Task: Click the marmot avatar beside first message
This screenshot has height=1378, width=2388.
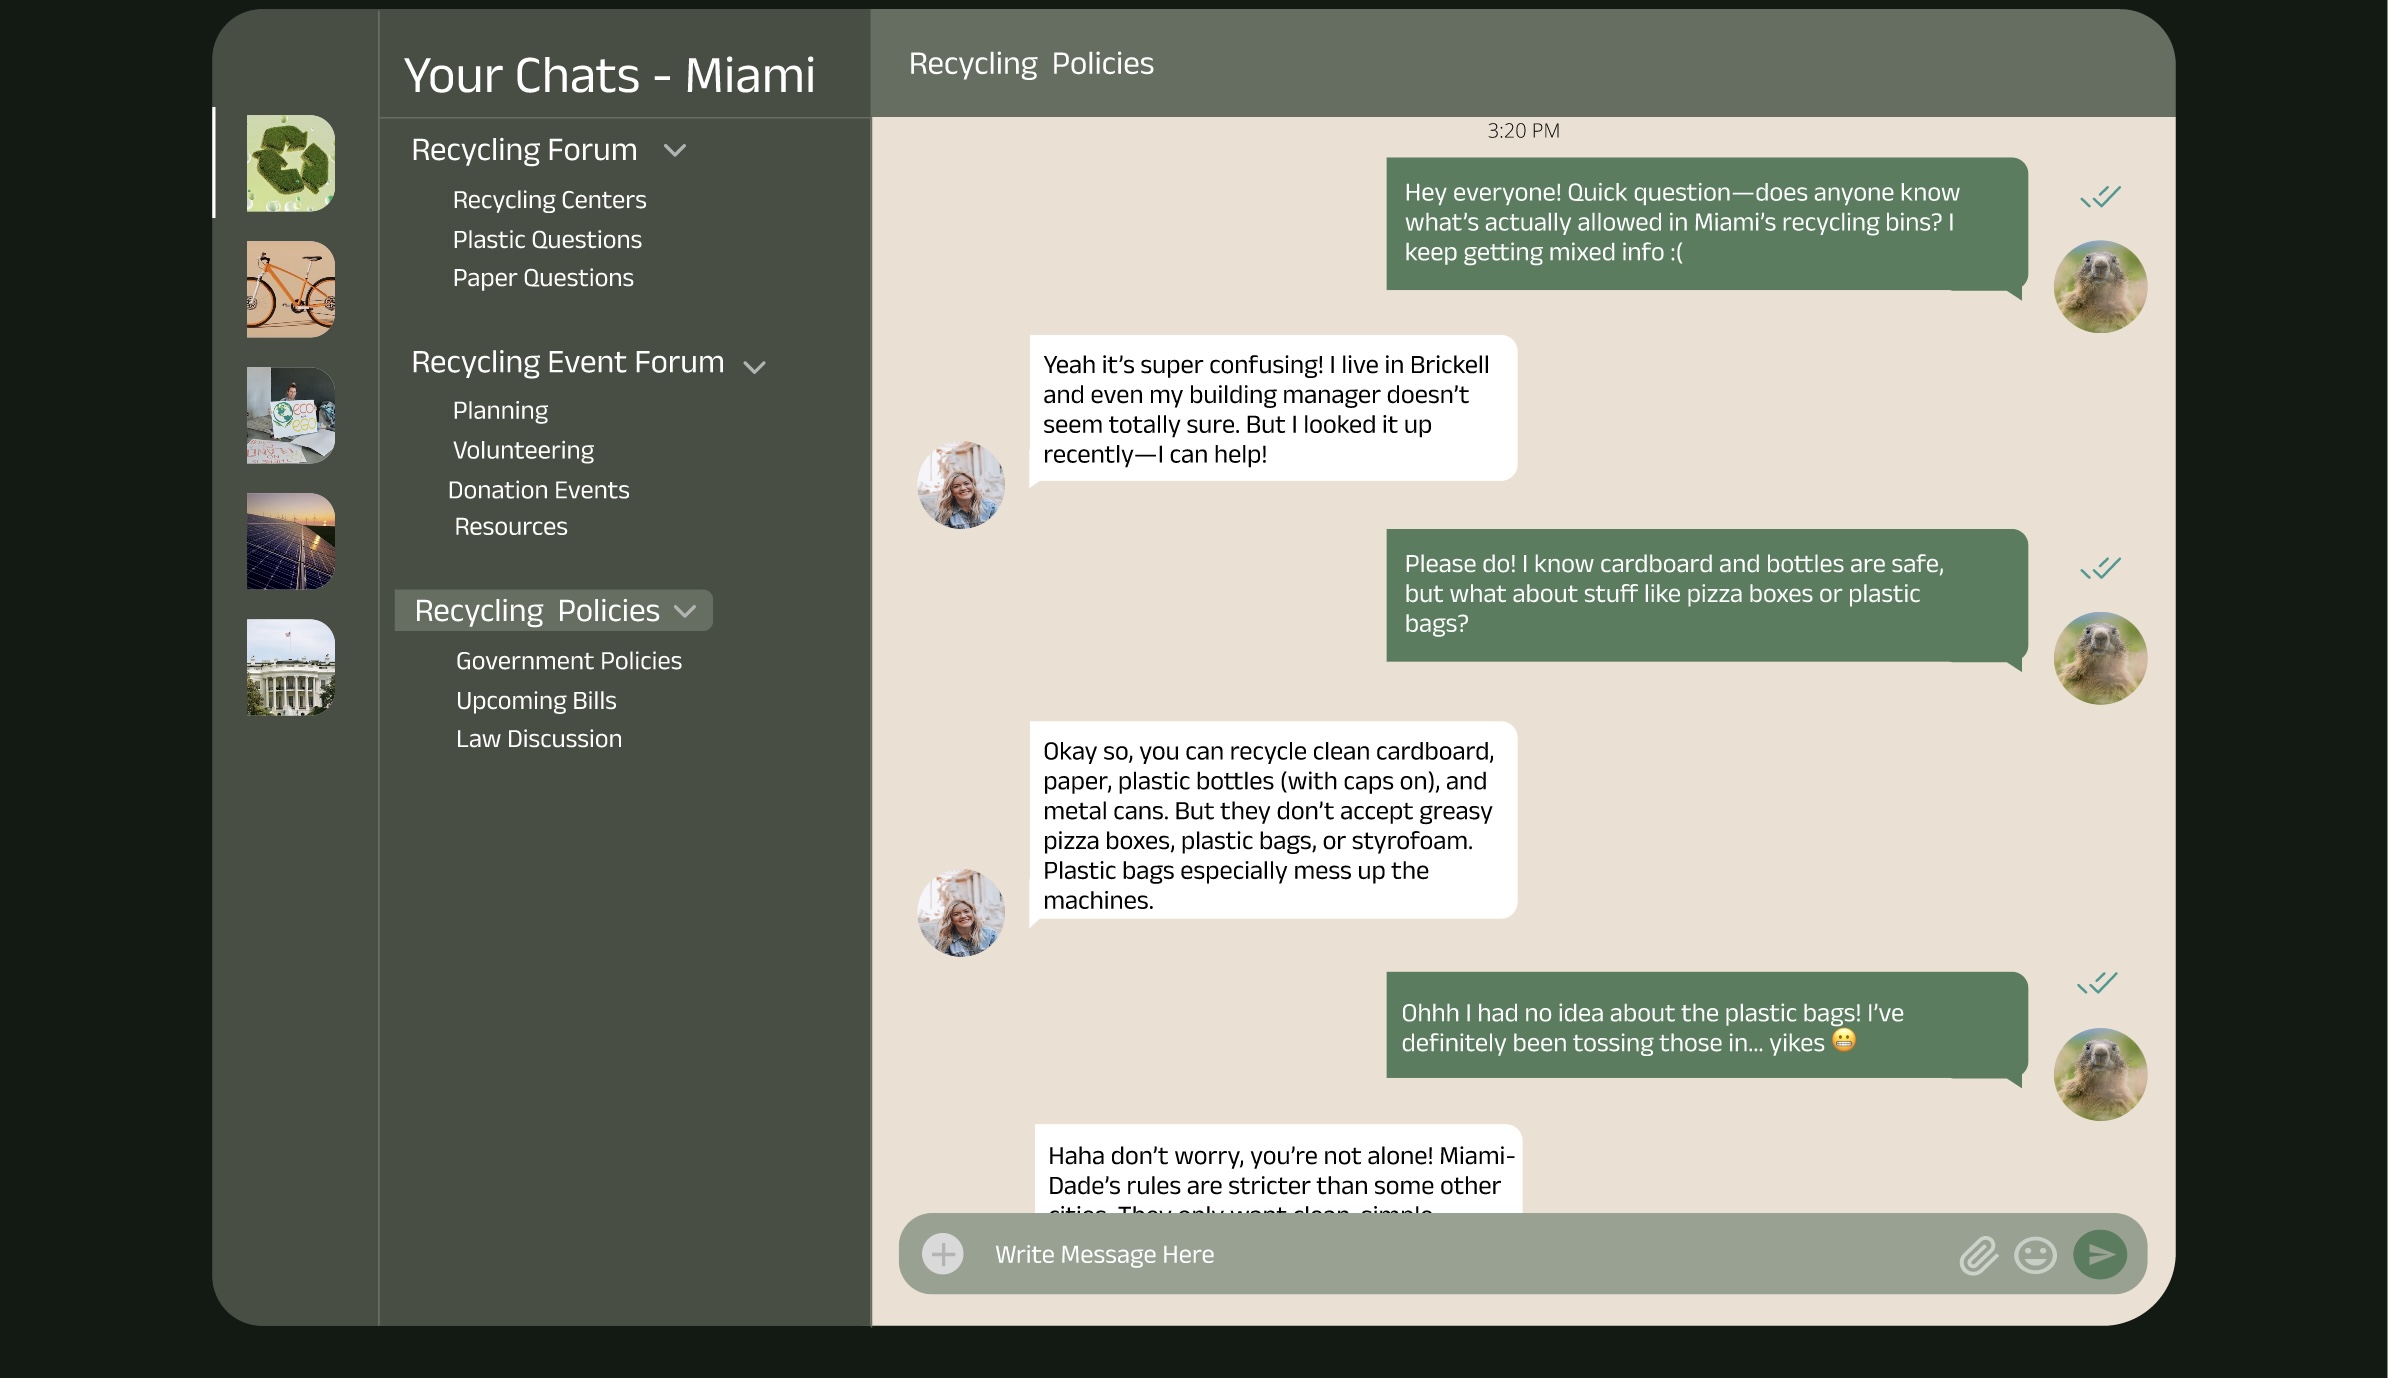Action: 2100,287
